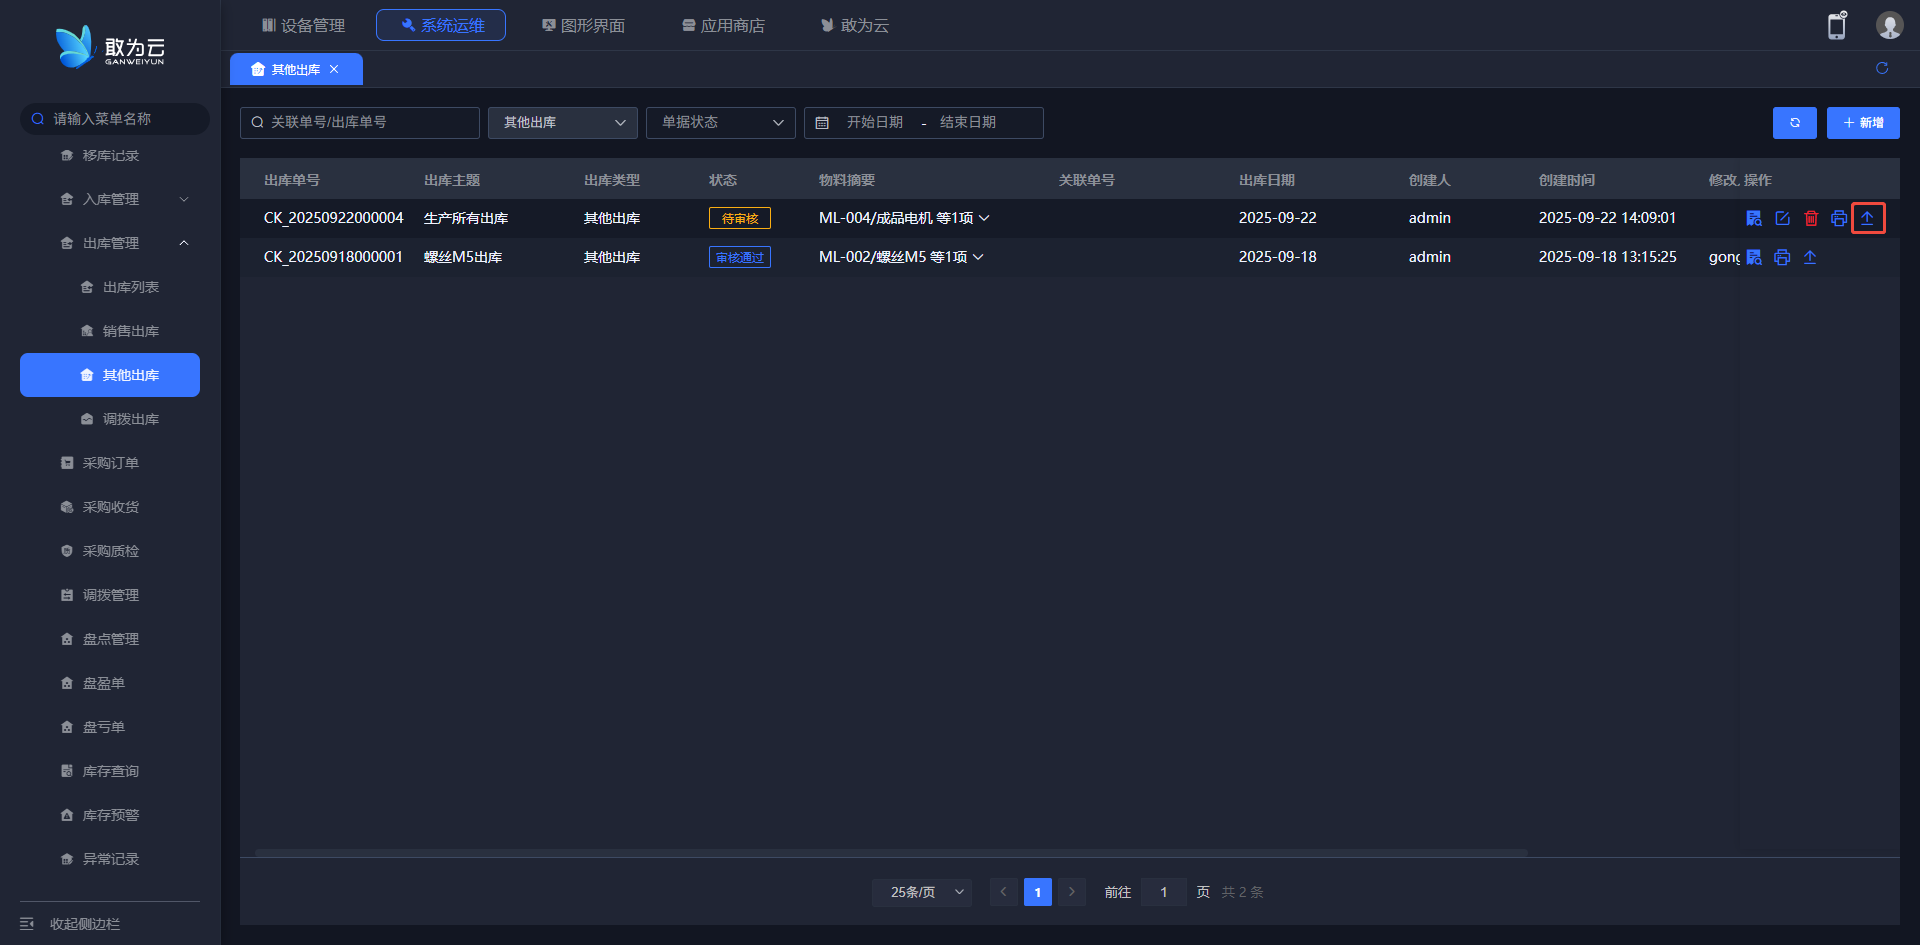Viewport: 1920px width, 945px height.
Task: Go to the previous page arrow
Action: 1003,892
